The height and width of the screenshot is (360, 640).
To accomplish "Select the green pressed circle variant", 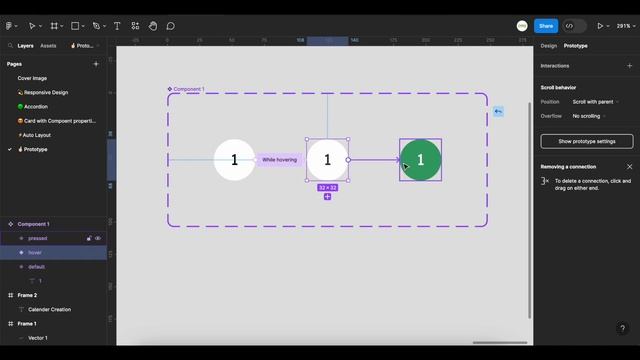I will pyautogui.click(x=420, y=160).
